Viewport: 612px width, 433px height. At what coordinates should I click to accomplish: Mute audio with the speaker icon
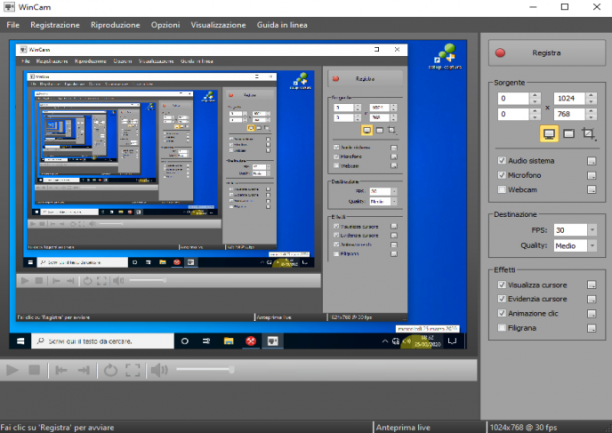click(159, 370)
